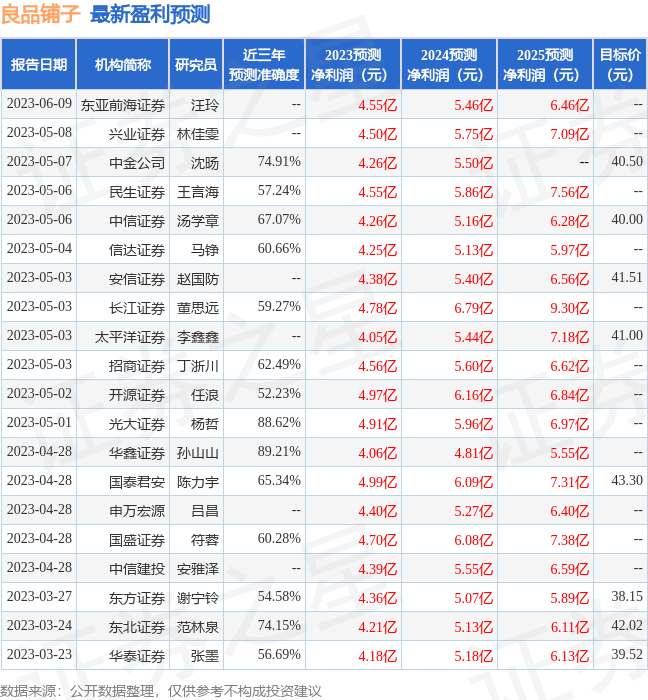
Task: Click 2025 forecast 9.30亿
Action: point(569,308)
